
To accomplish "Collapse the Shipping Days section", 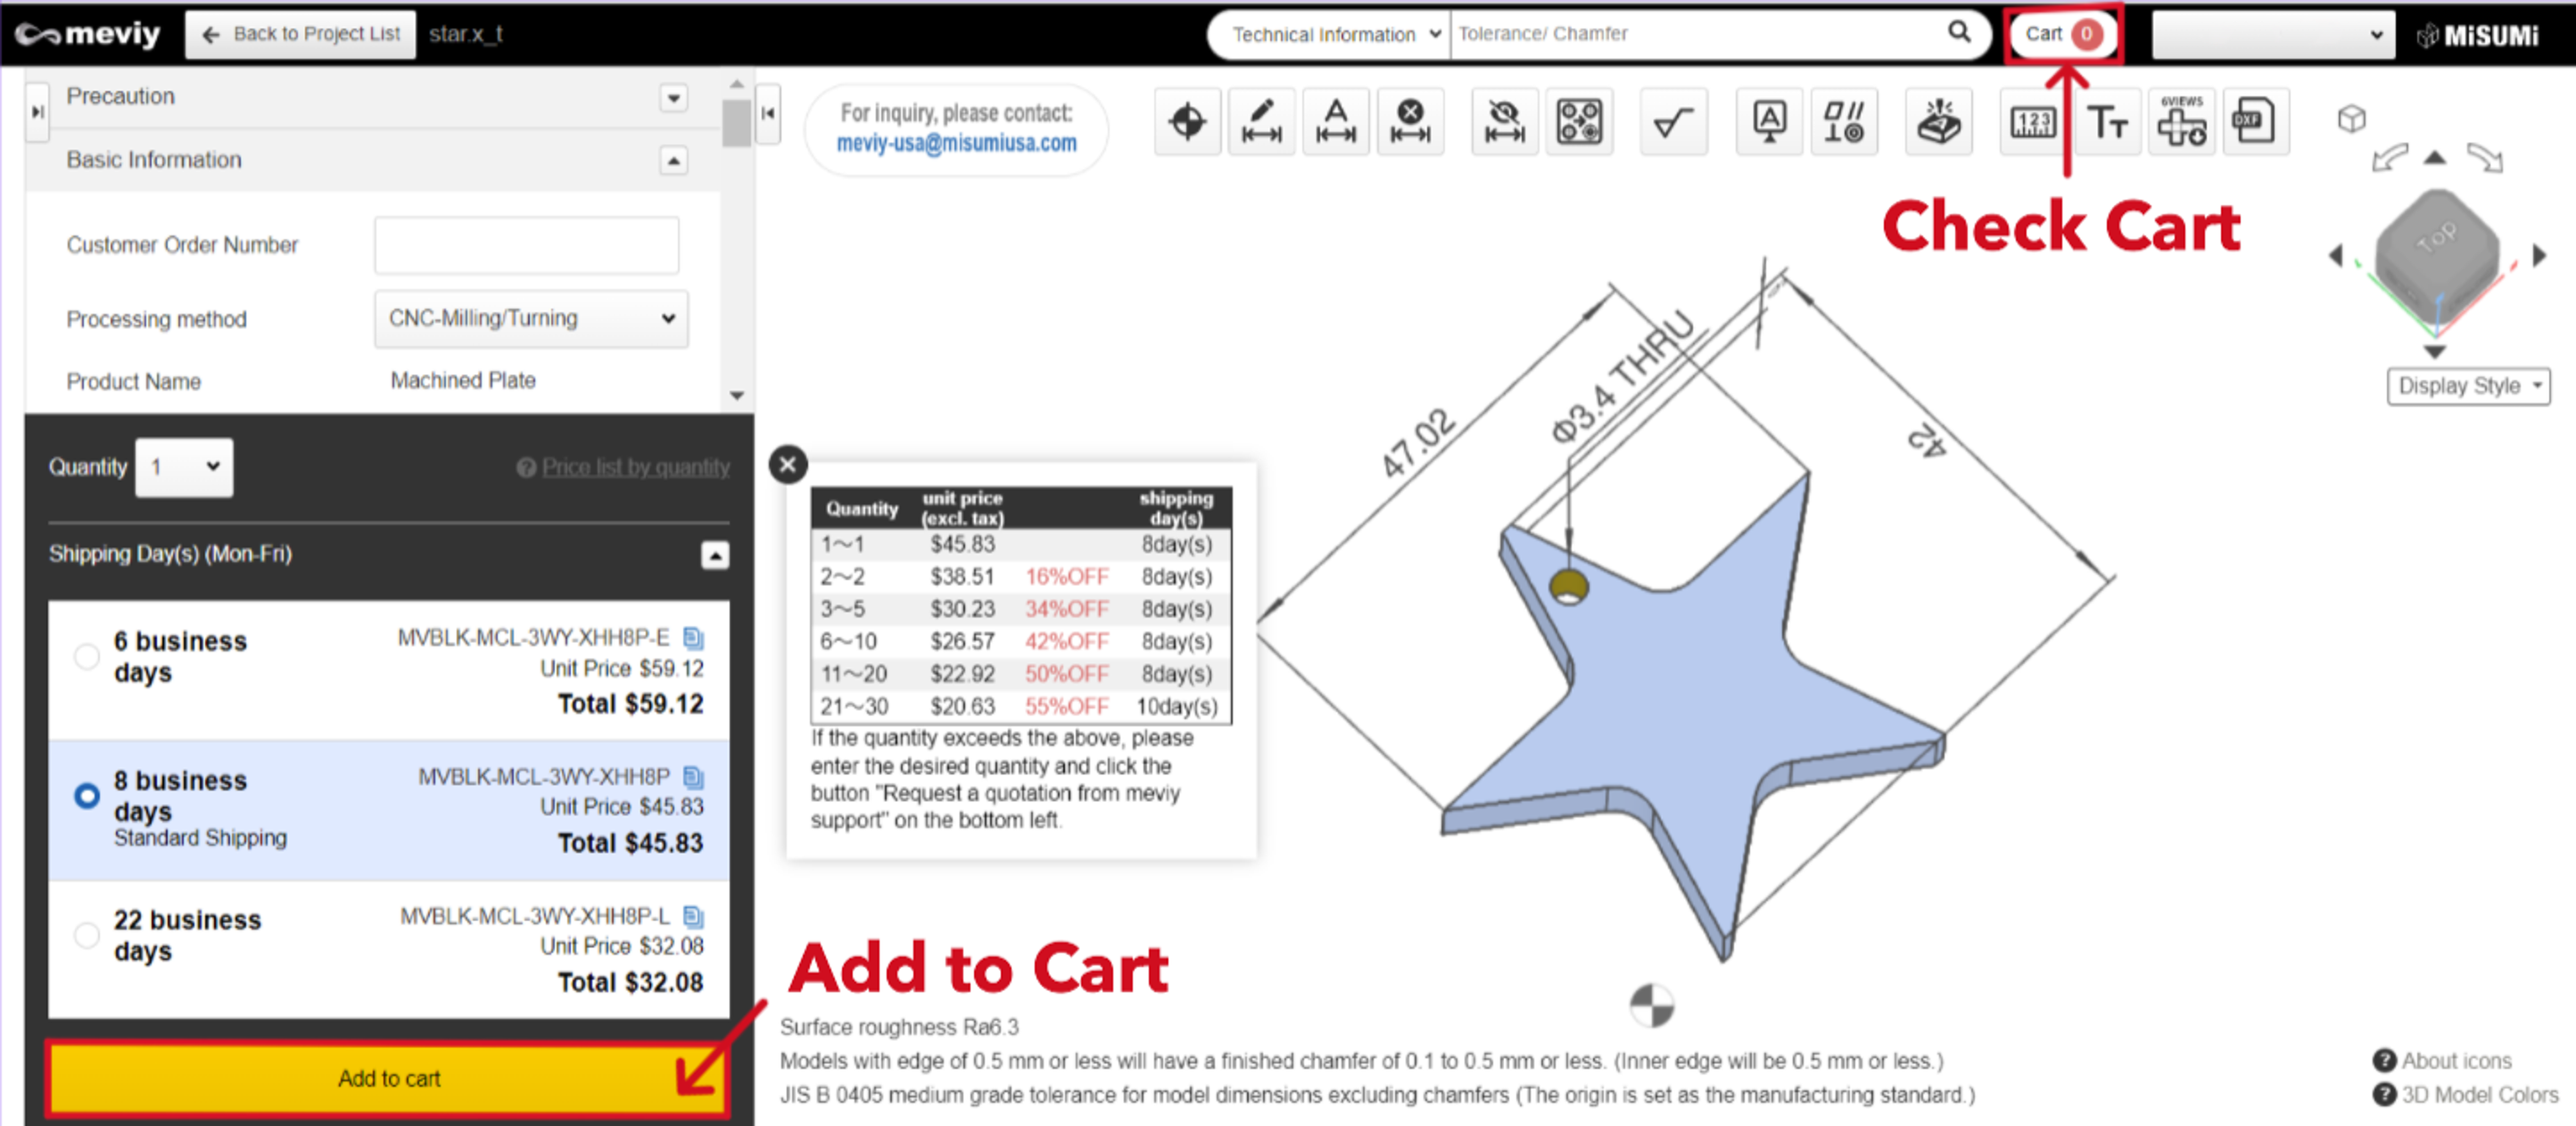I will click(x=714, y=555).
